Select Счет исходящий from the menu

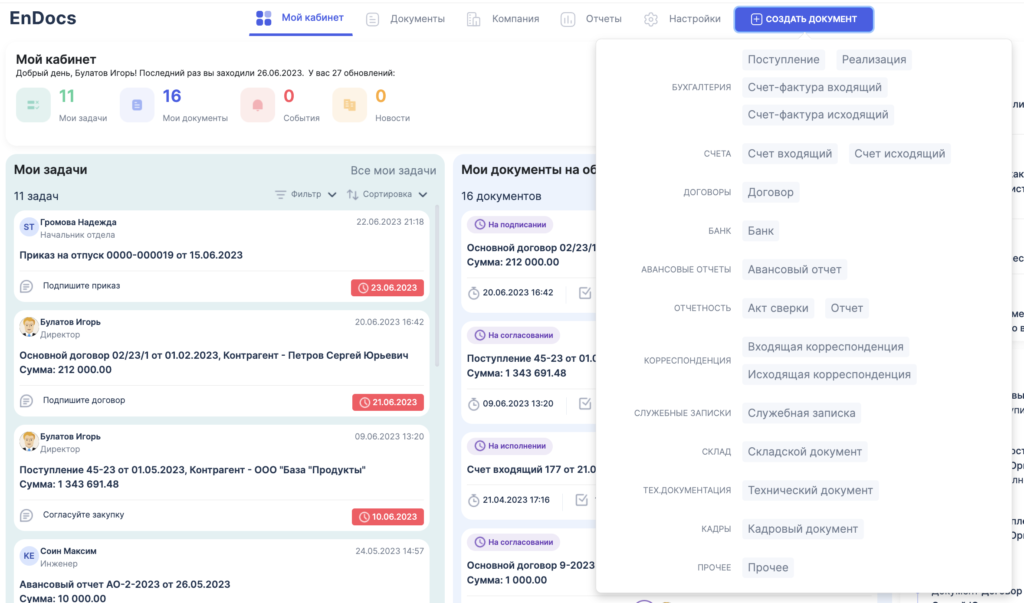click(899, 154)
